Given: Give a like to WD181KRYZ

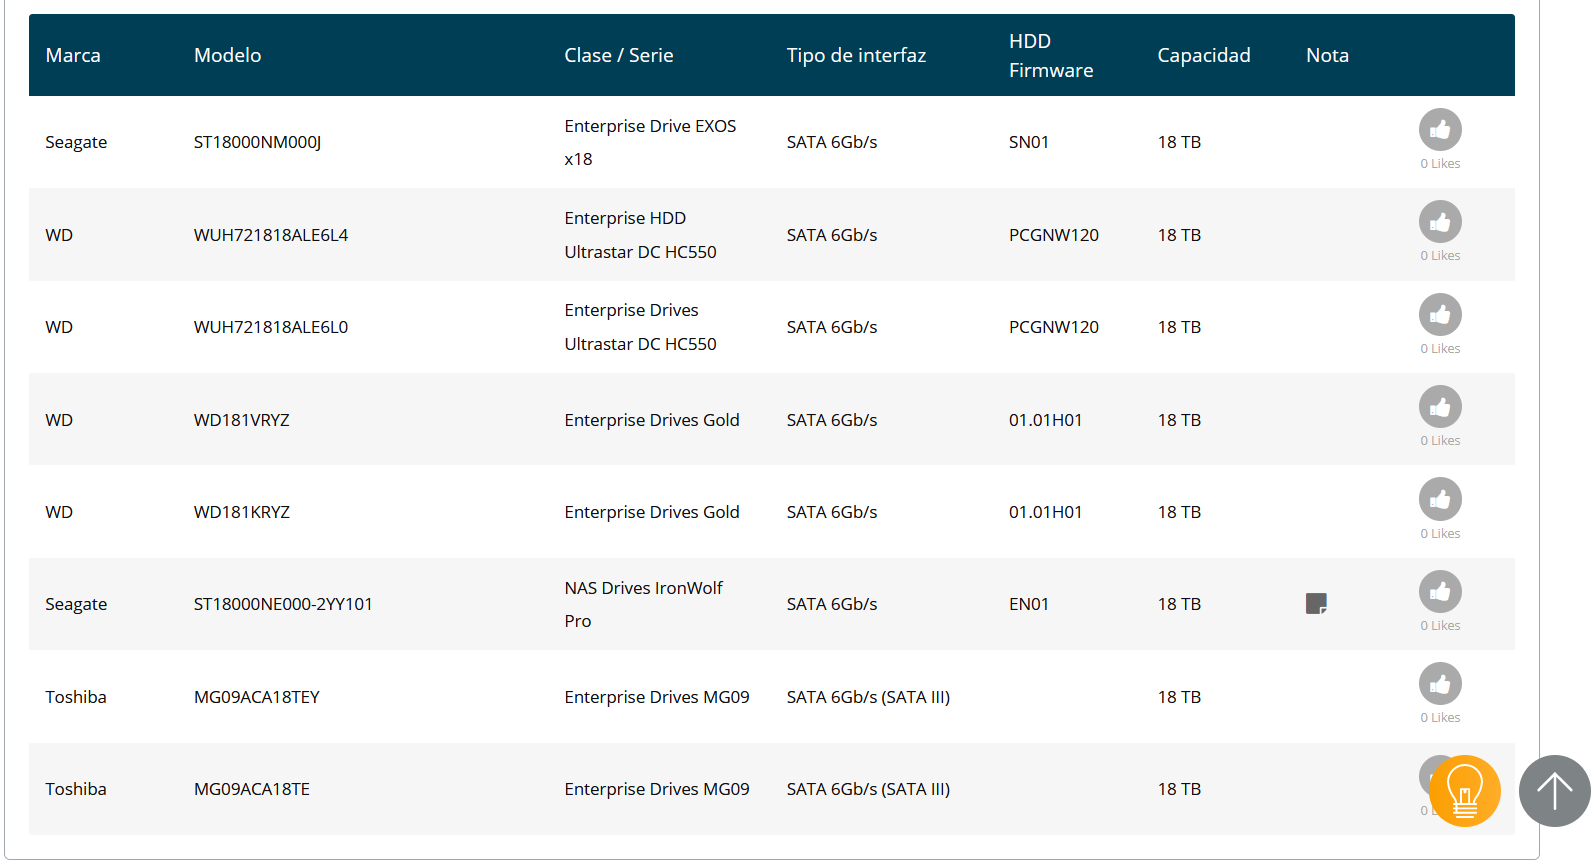Looking at the screenshot, I should click(1440, 499).
